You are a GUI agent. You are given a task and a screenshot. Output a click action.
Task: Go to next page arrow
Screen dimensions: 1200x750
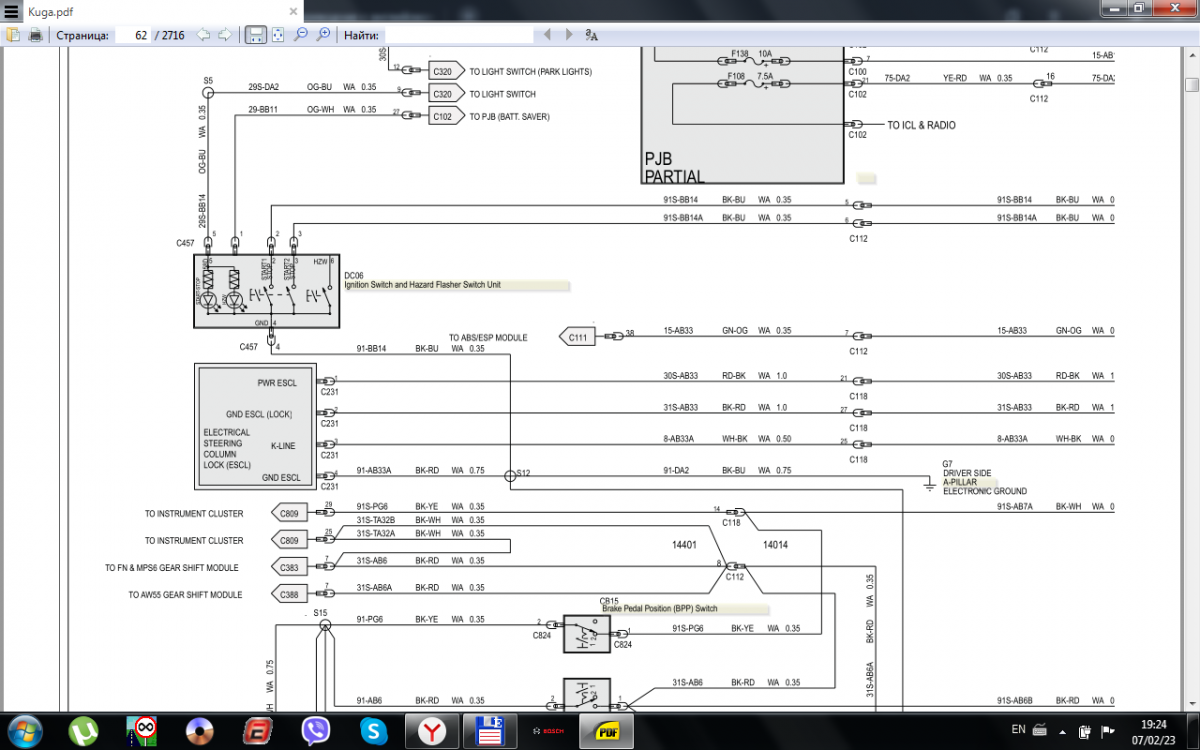pos(225,35)
